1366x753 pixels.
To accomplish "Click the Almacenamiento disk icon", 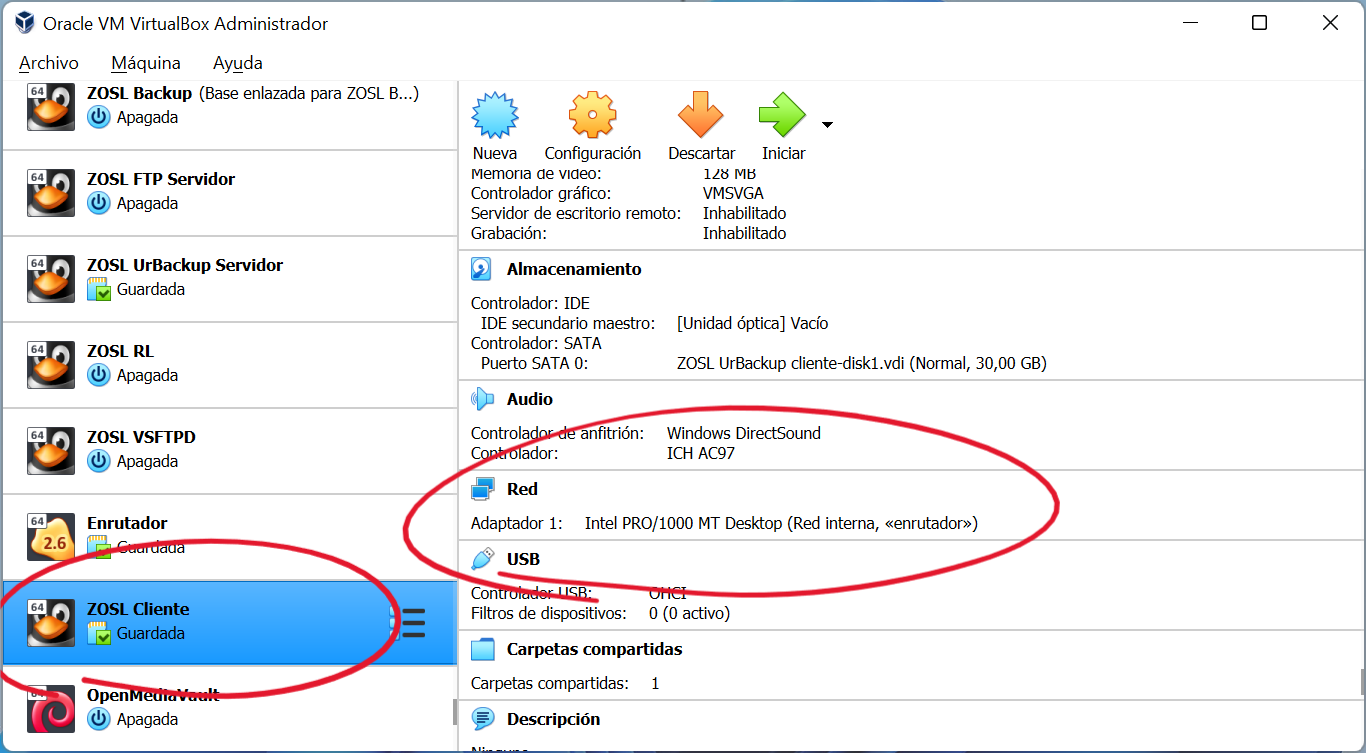I will pyautogui.click(x=483, y=270).
